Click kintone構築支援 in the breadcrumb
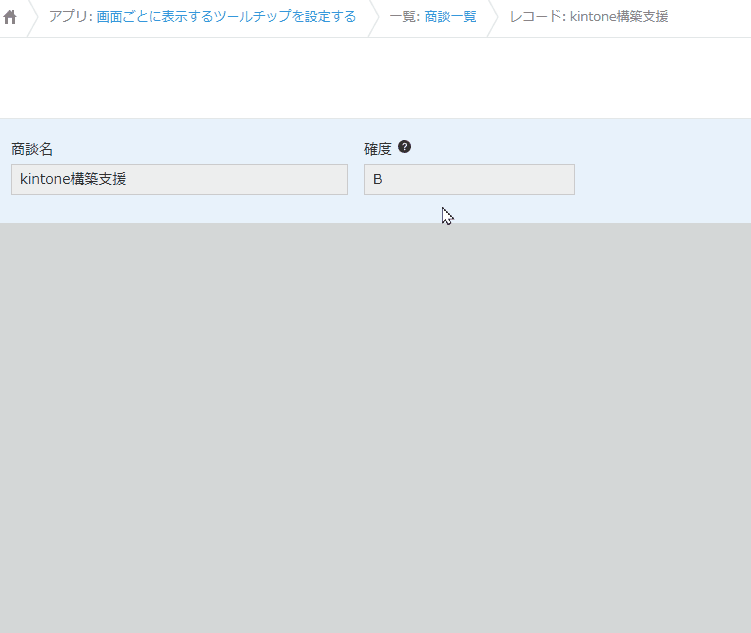This screenshot has height=633, width=751. coord(618,17)
